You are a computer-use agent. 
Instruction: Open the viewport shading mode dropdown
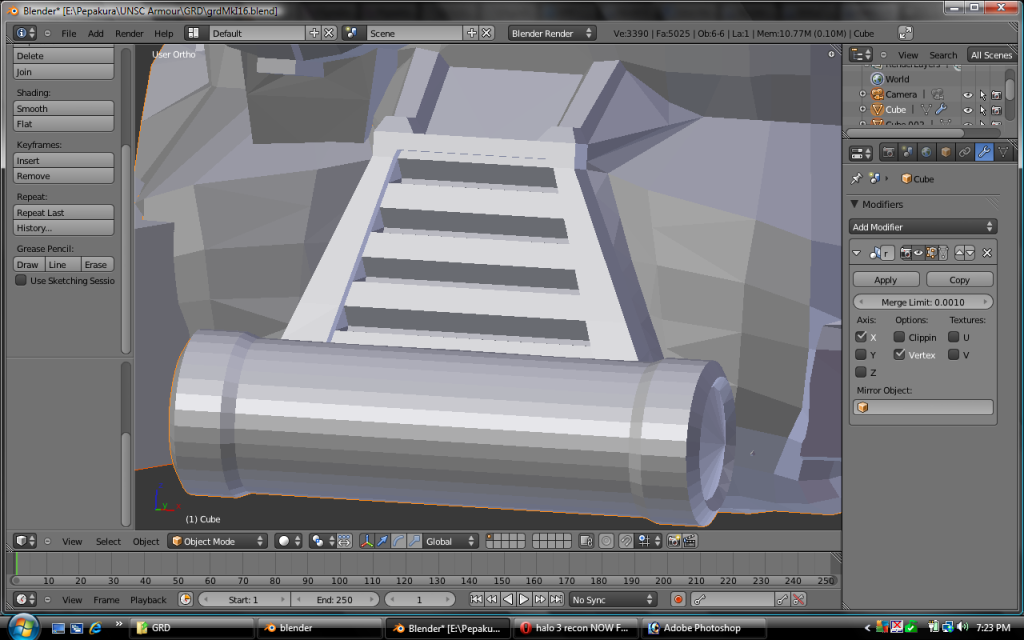click(288, 541)
